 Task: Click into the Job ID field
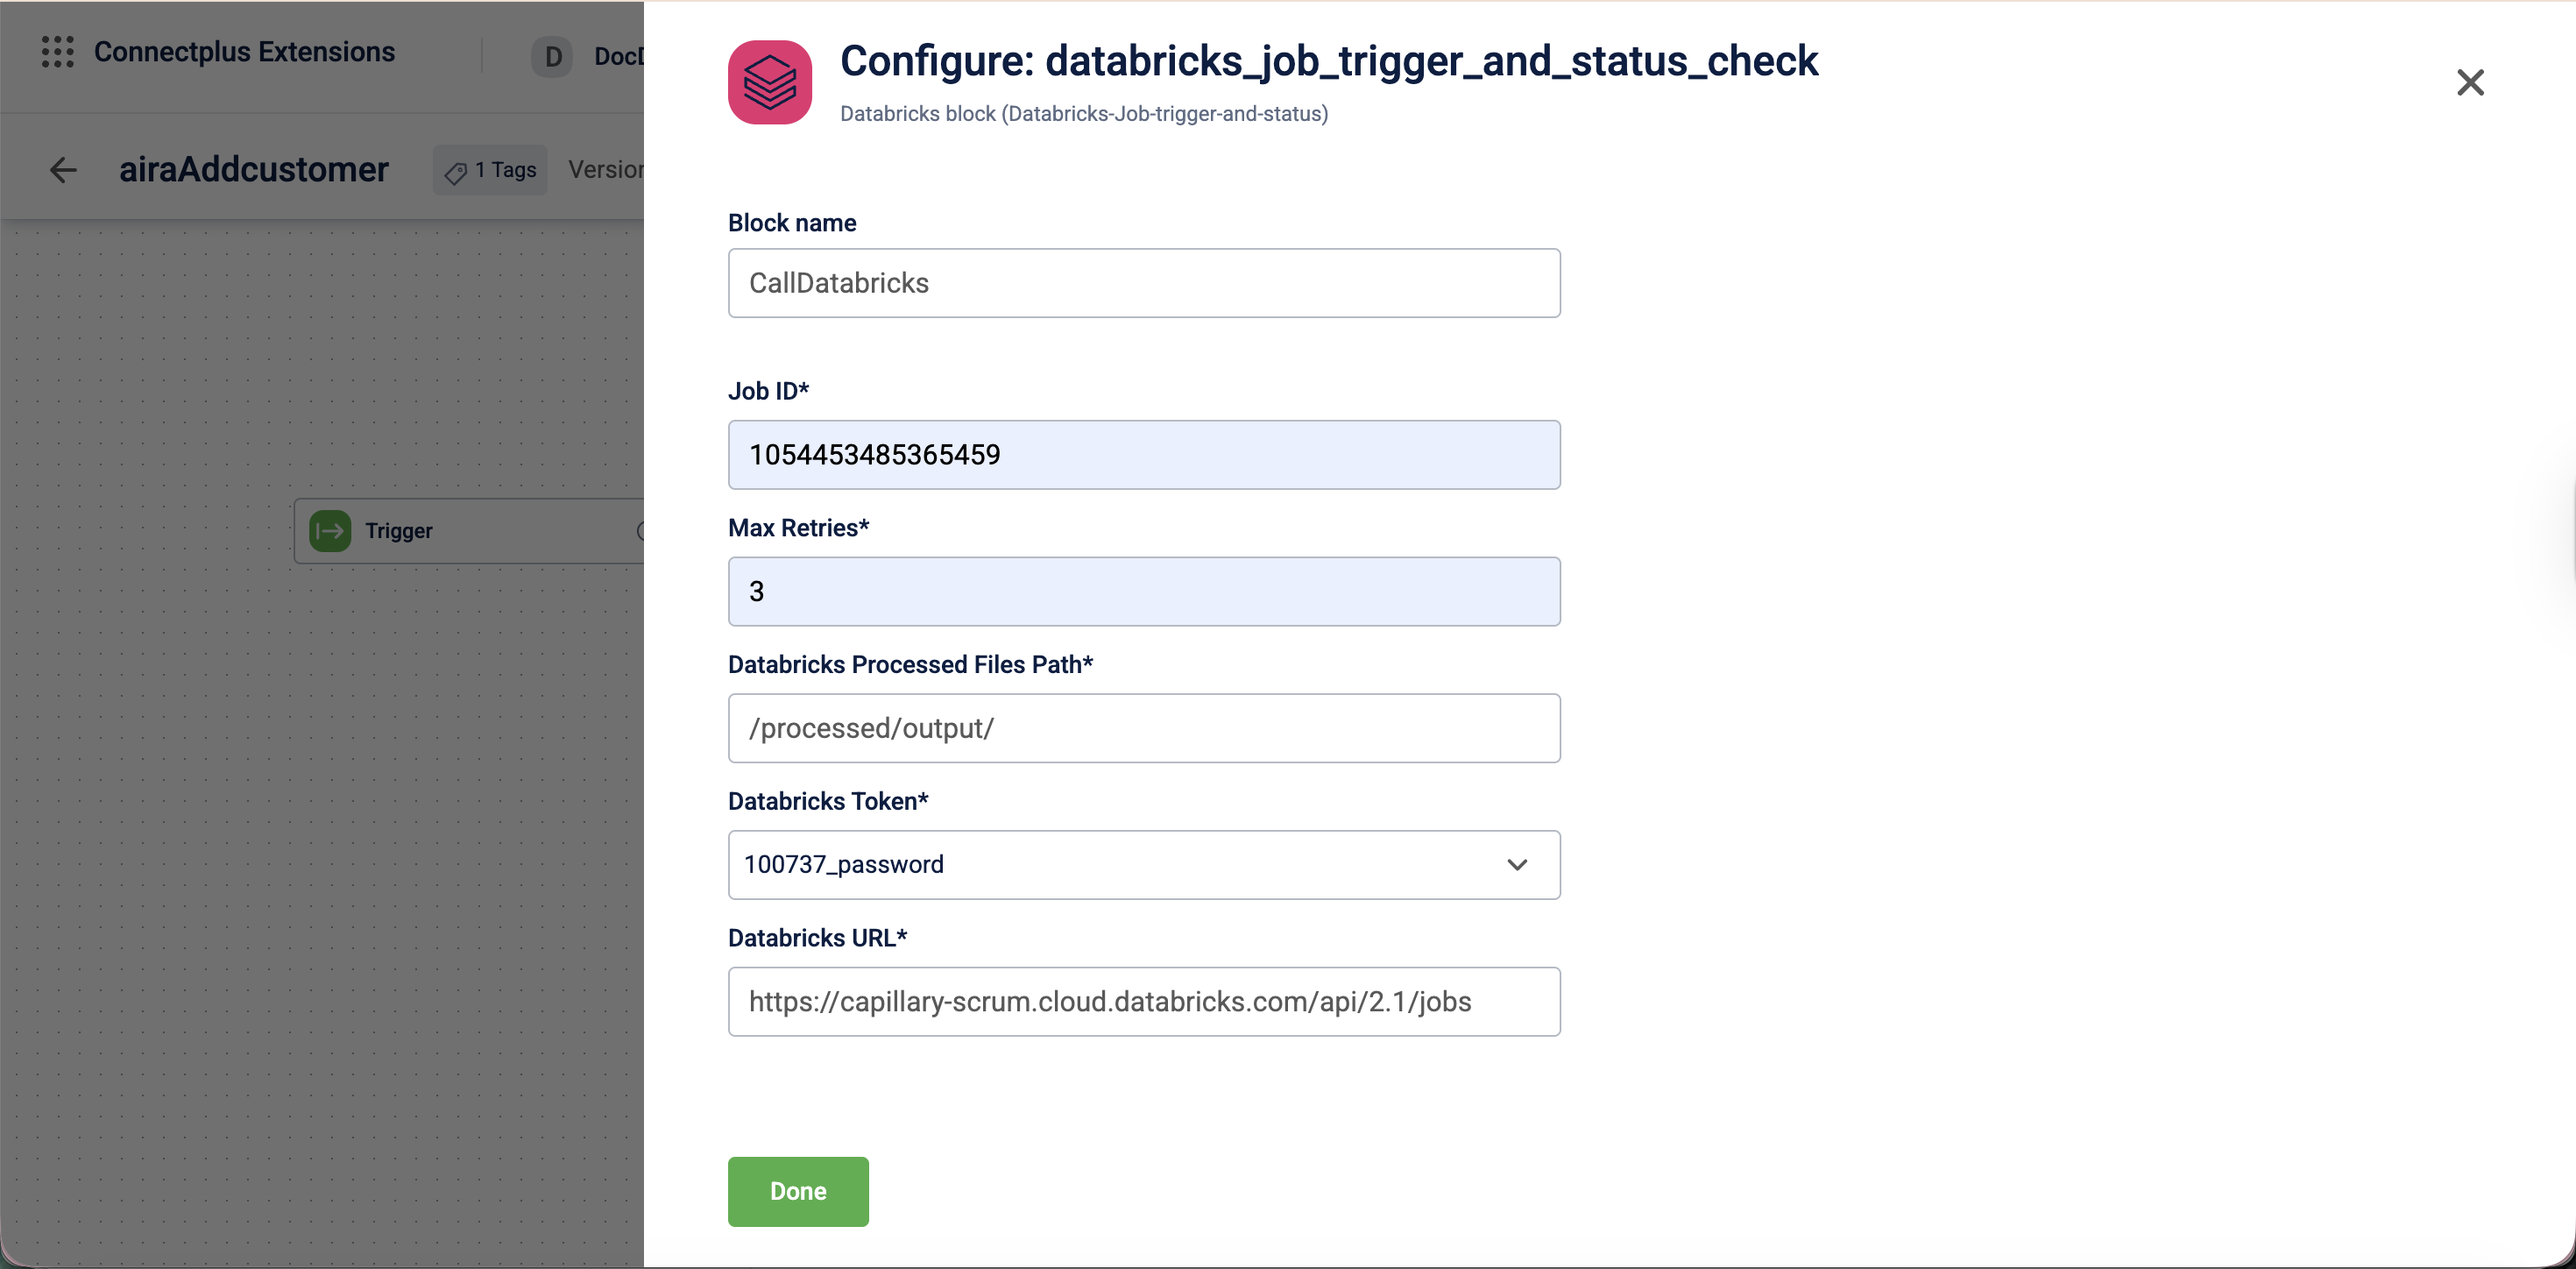[1143, 455]
